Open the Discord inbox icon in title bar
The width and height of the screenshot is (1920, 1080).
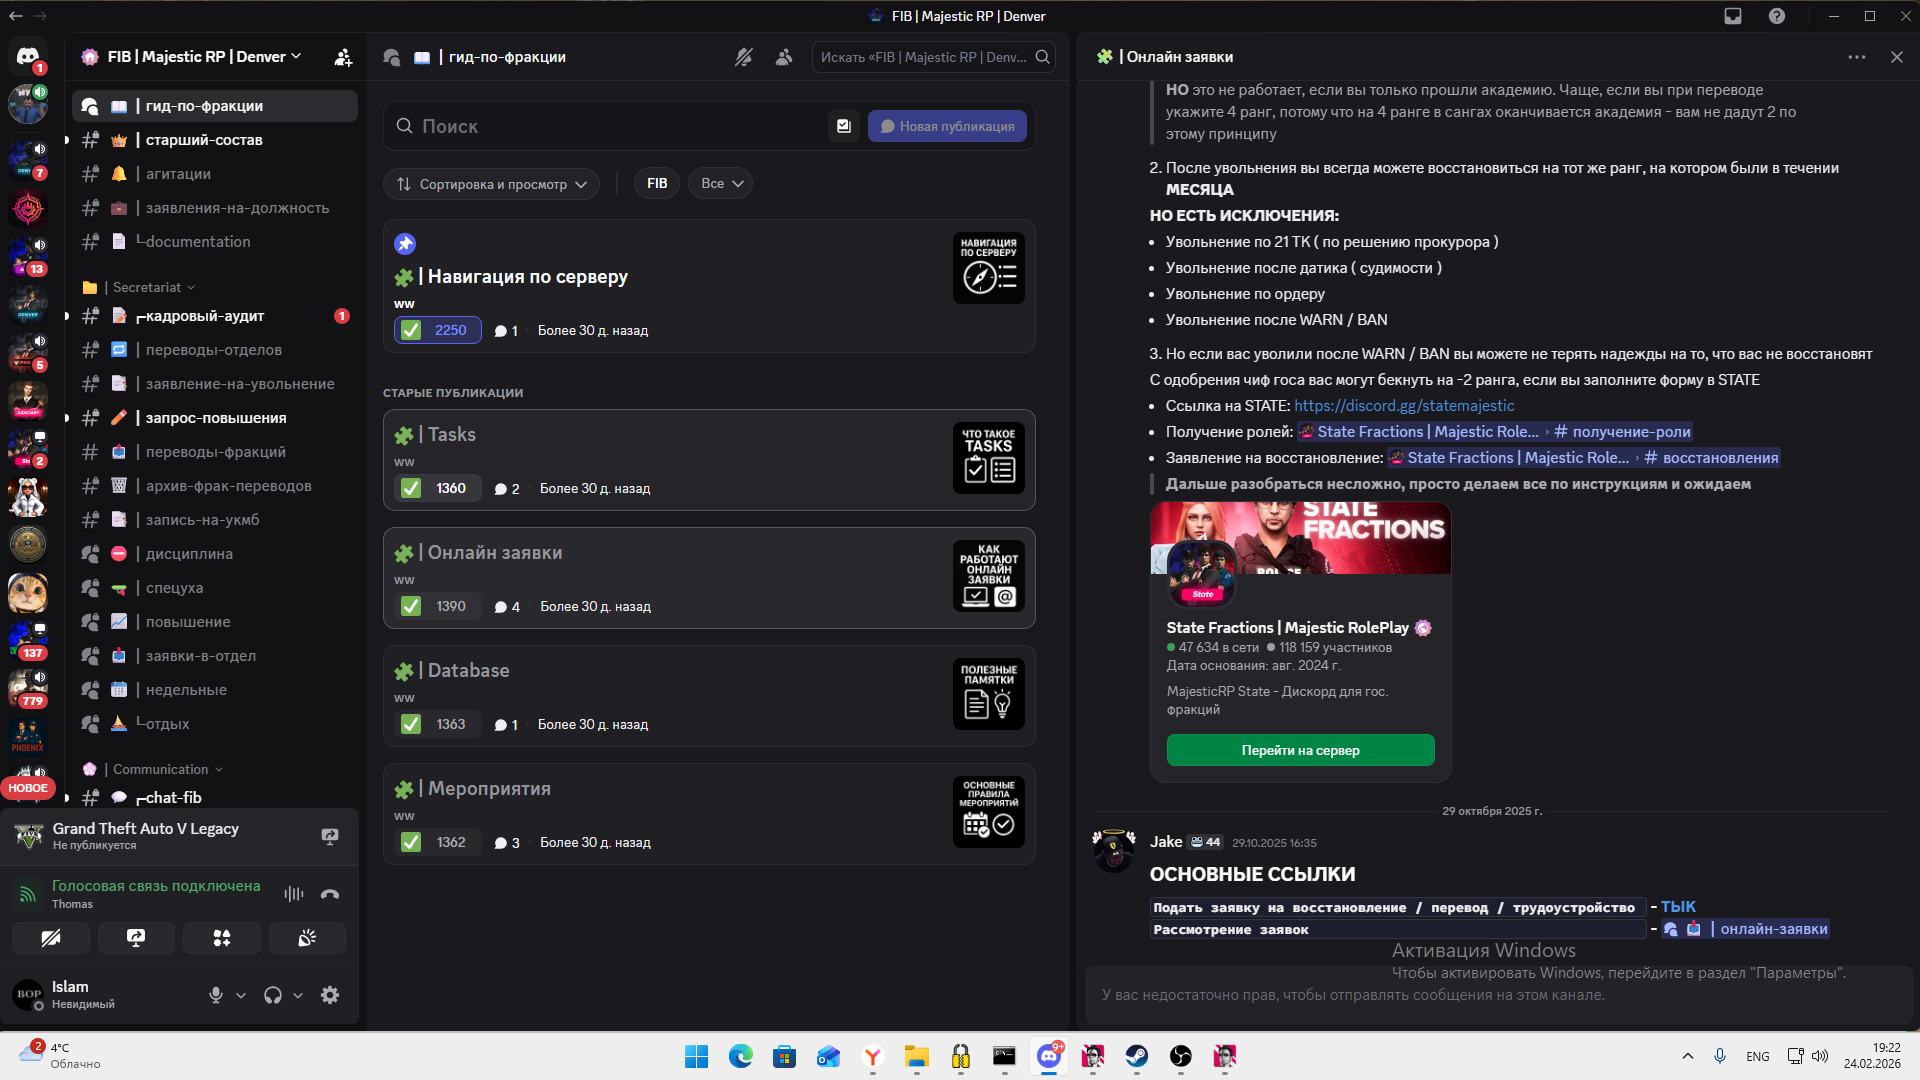pos(1733,16)
